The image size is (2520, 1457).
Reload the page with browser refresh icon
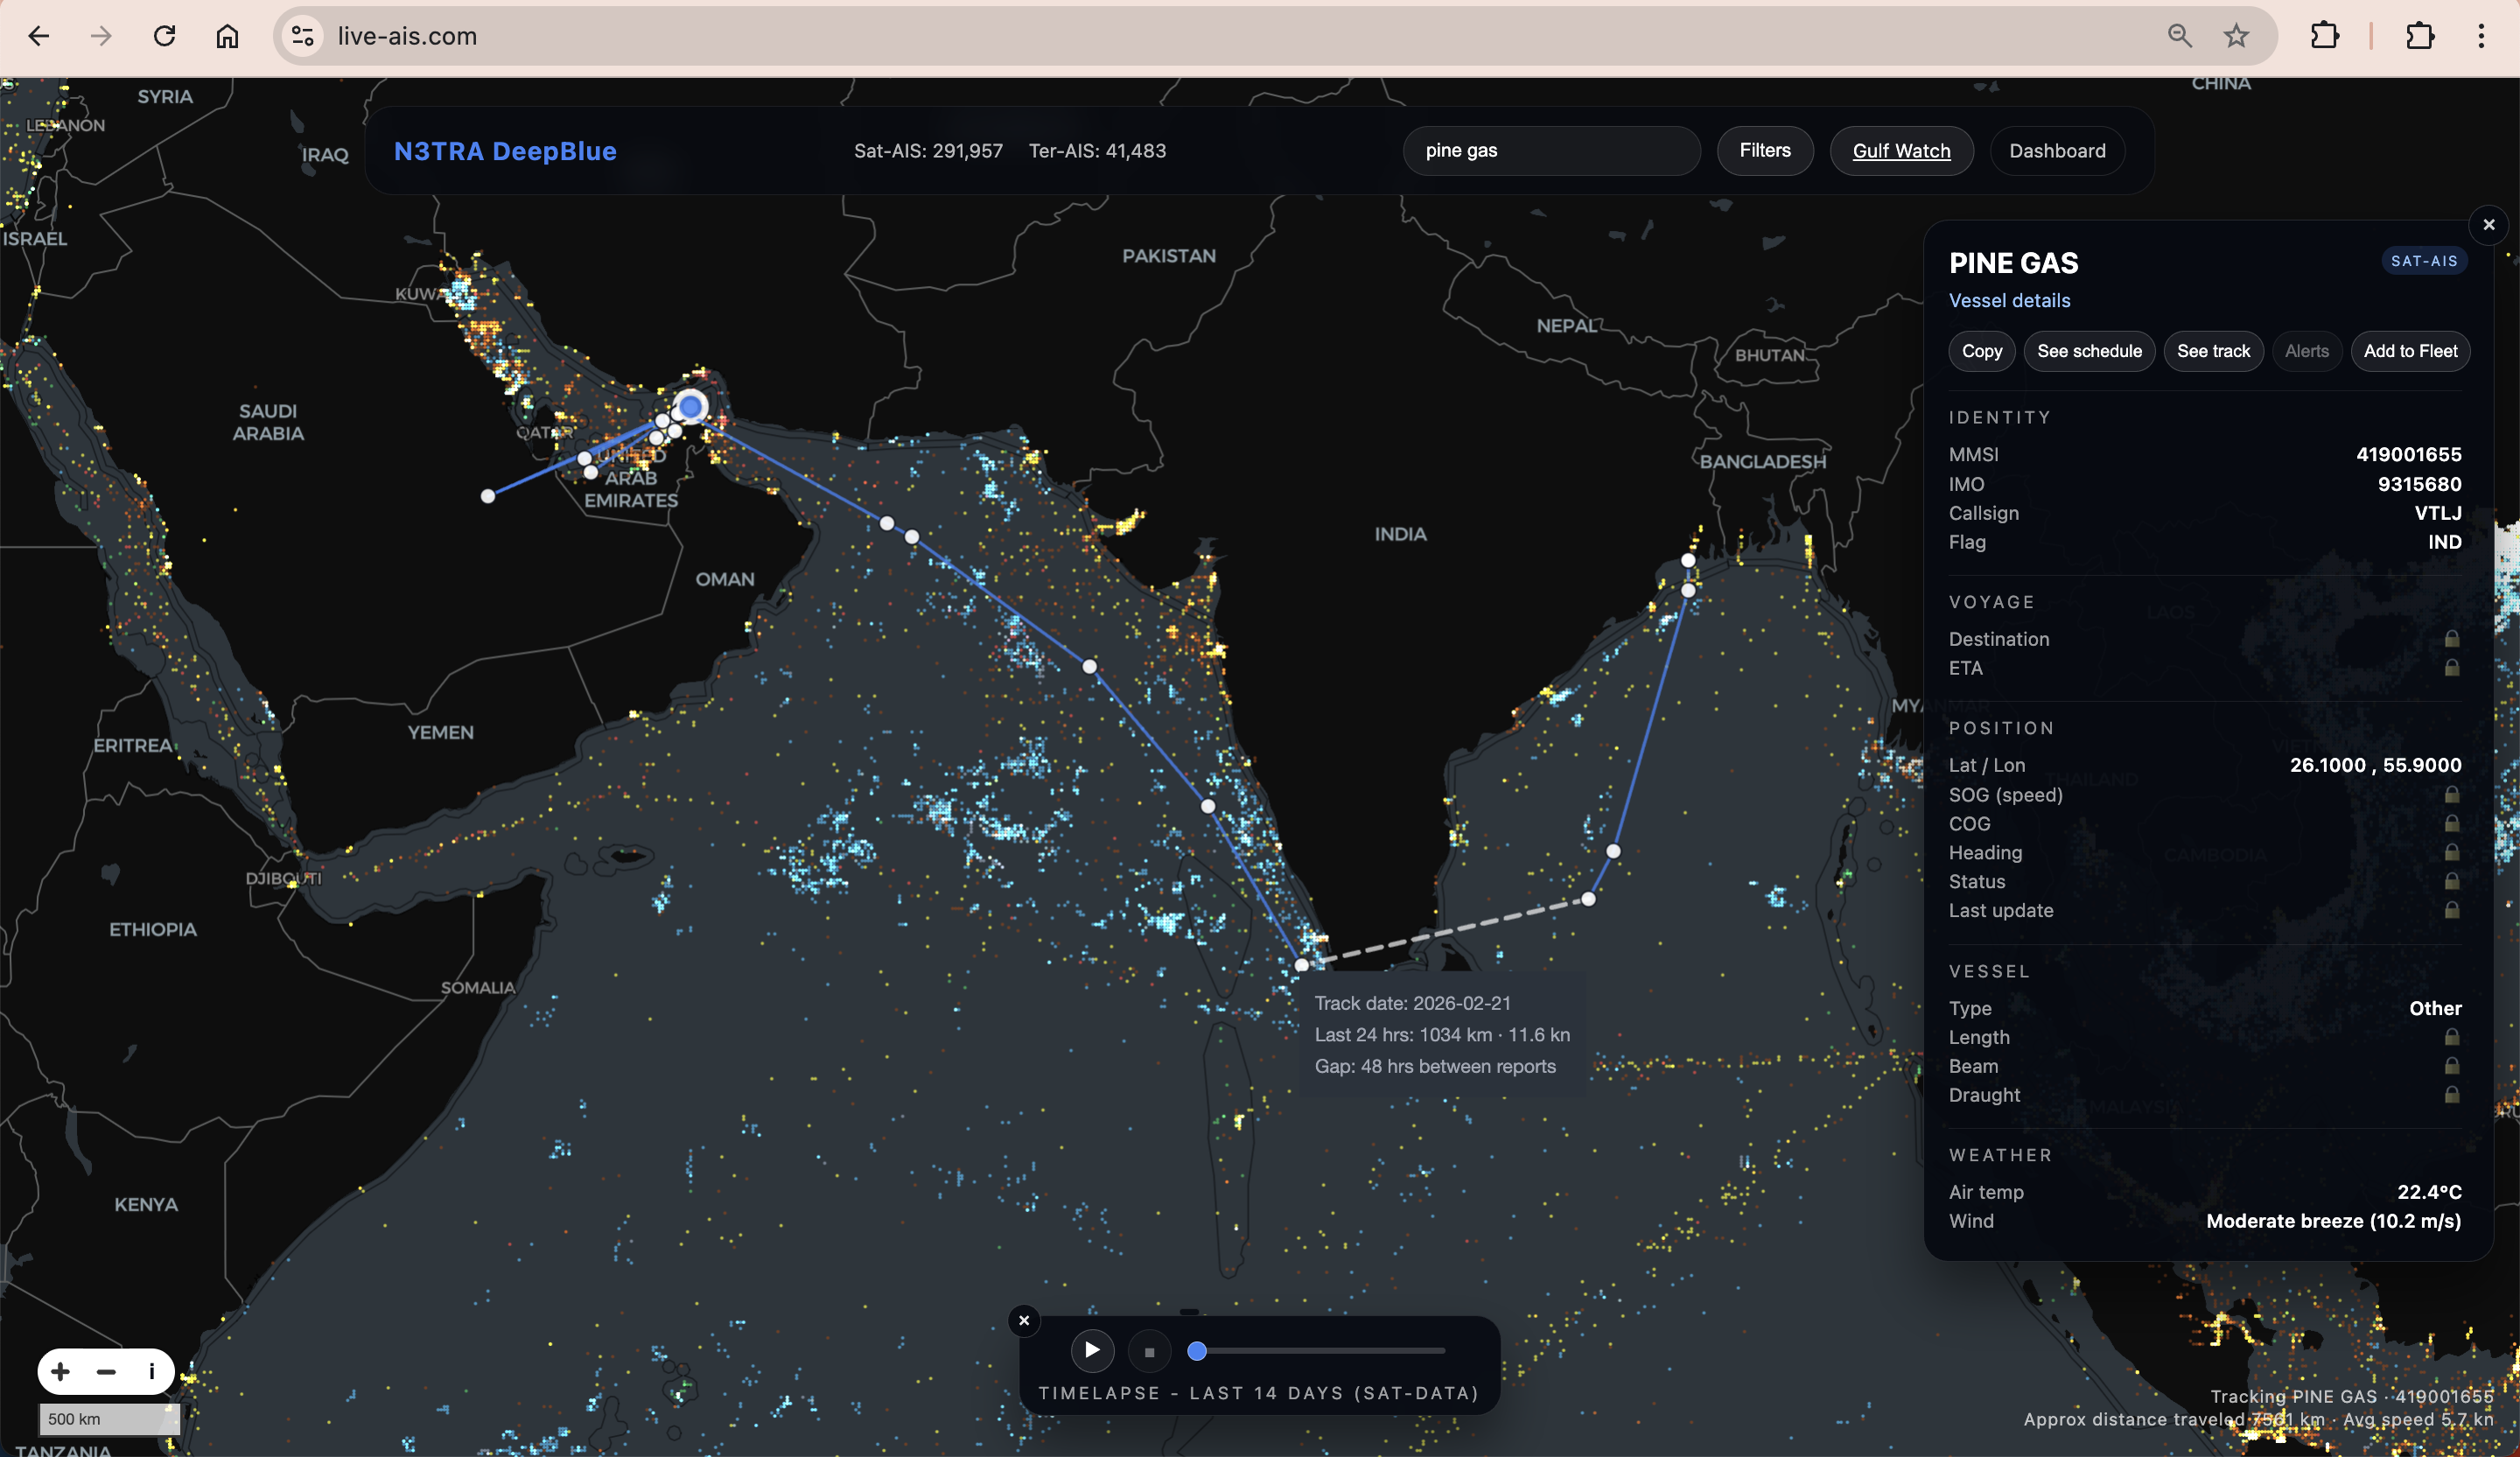point(165,36)
